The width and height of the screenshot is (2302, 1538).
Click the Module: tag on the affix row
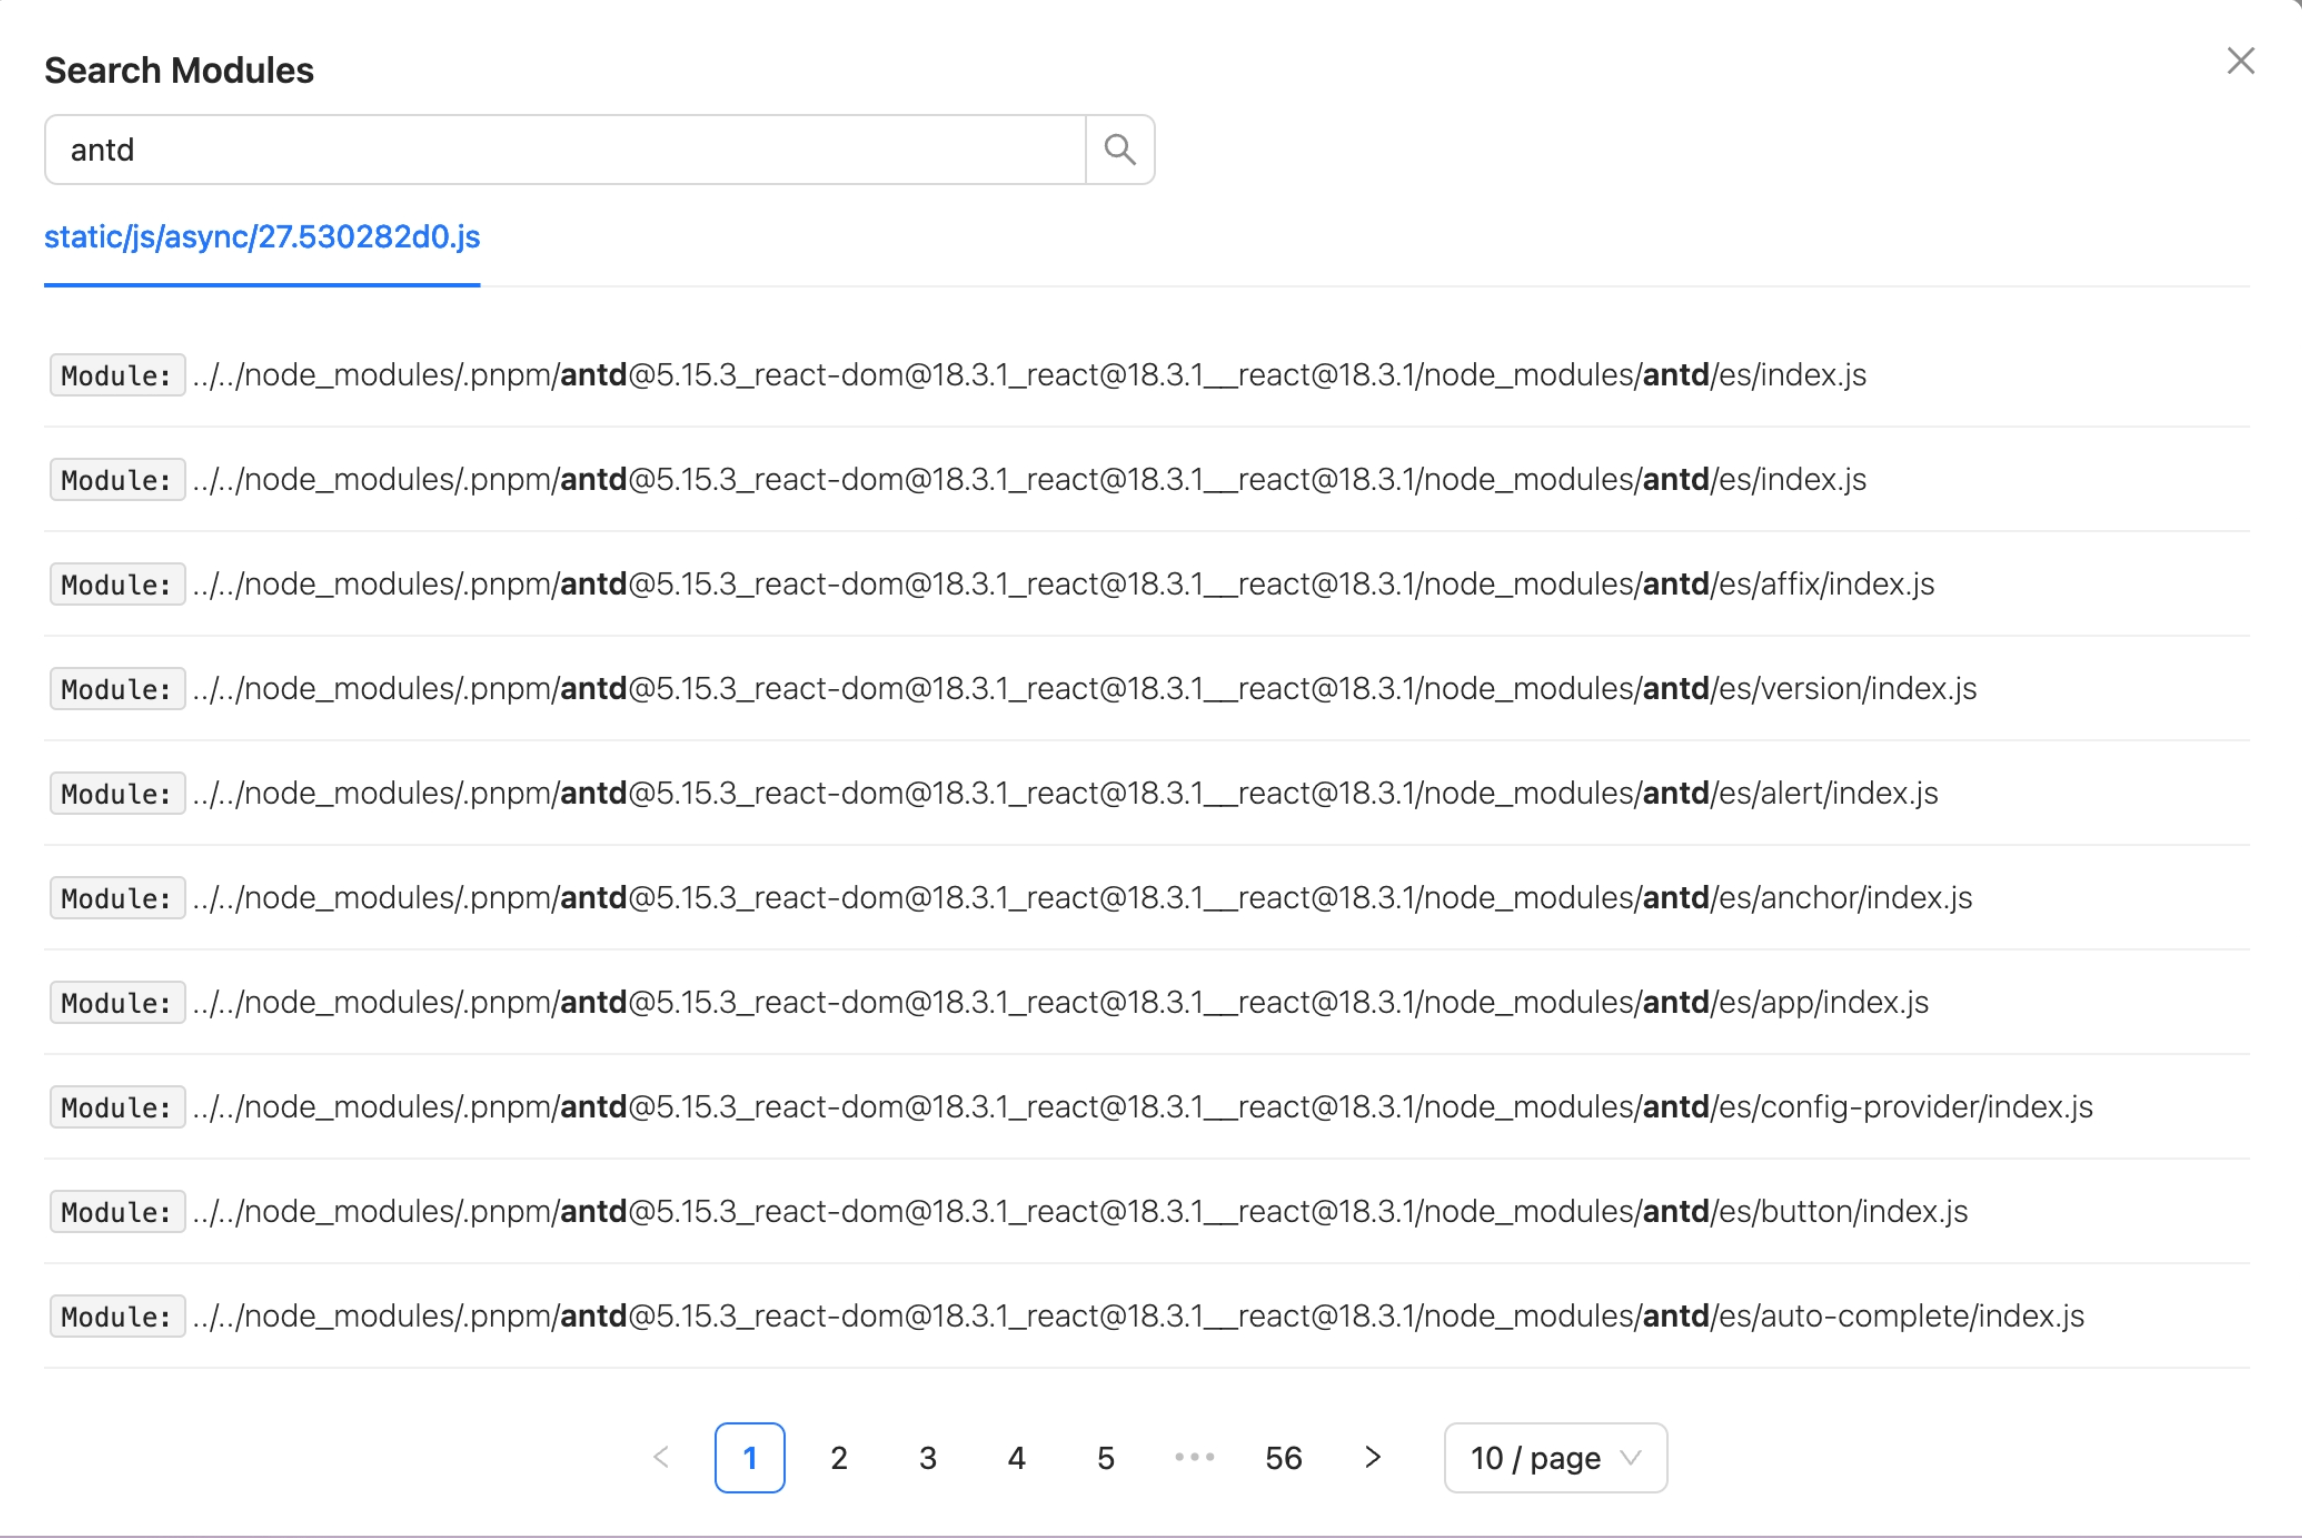click(x=117, y=584)
